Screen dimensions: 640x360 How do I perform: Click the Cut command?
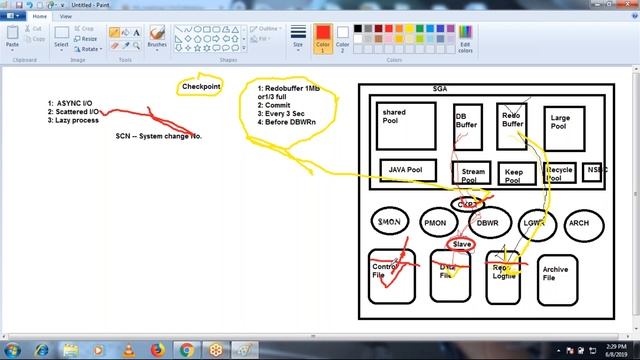(x=33, y=29)
